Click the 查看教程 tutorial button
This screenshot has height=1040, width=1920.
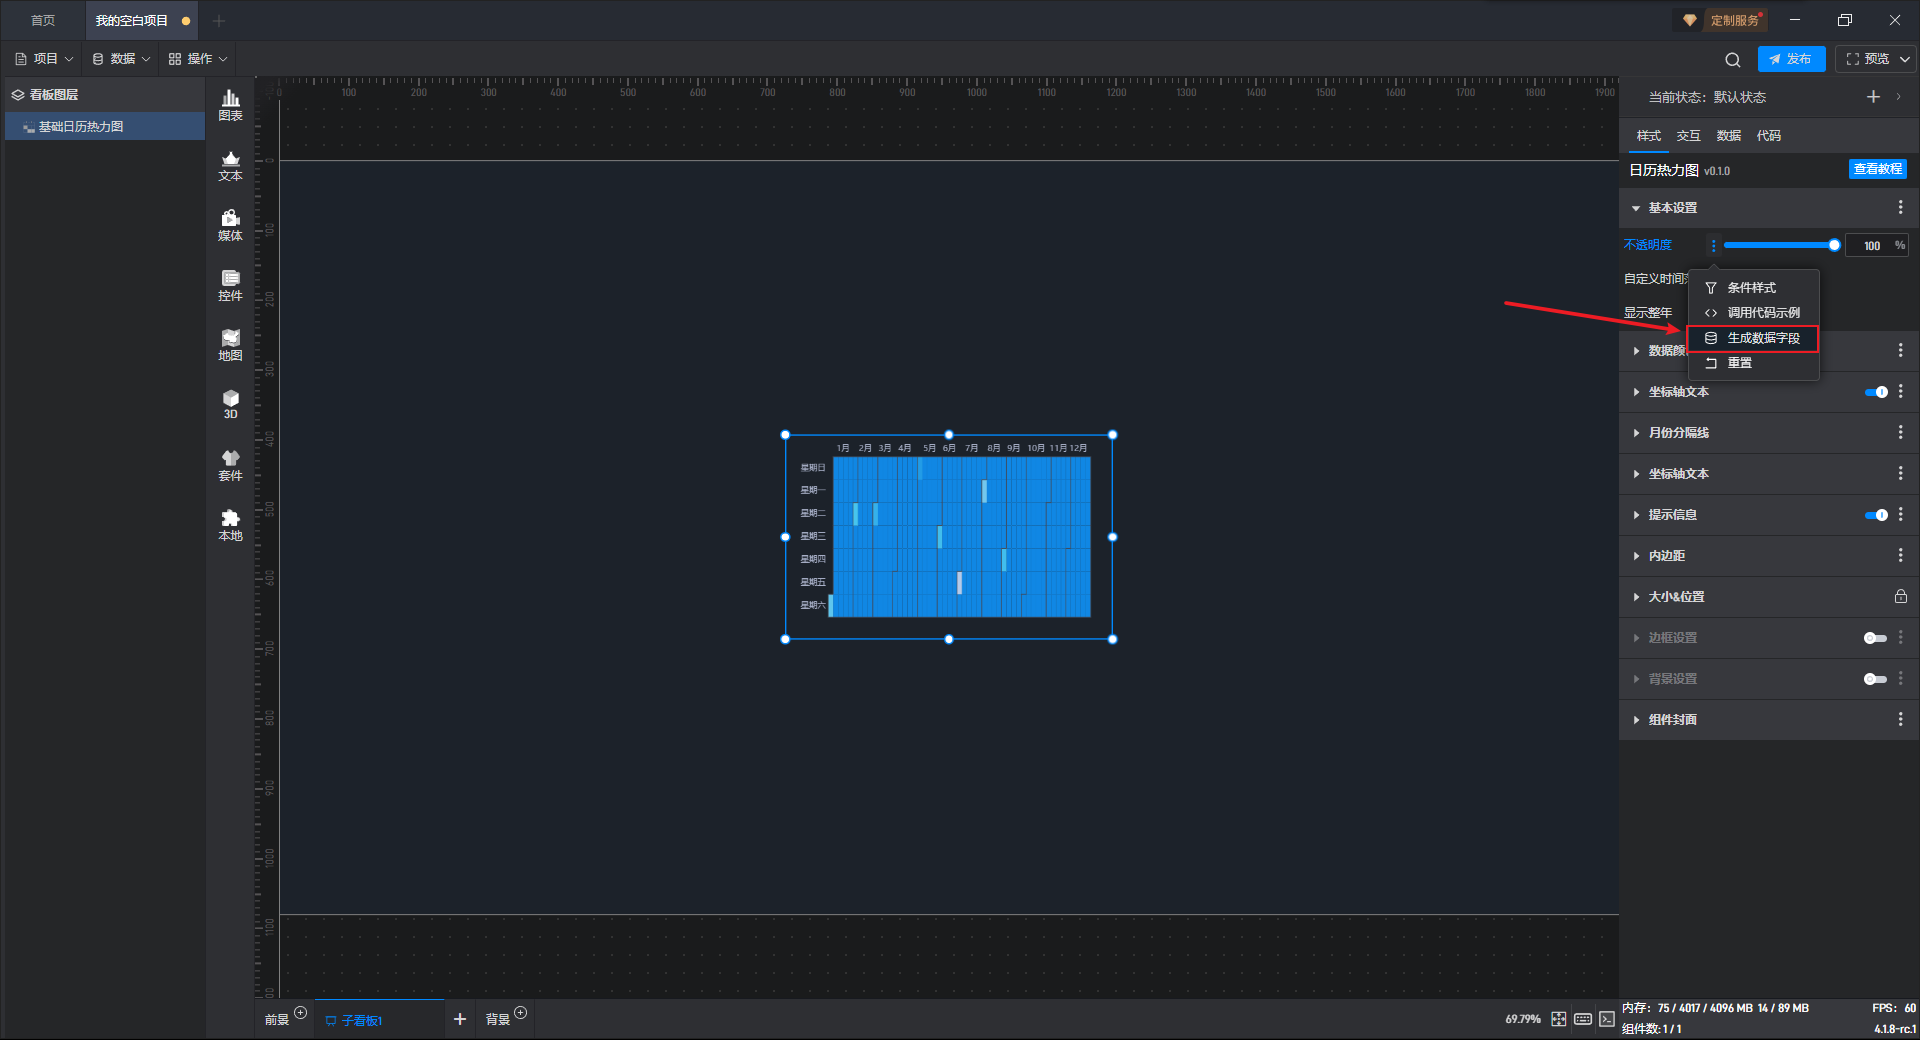[x=1878, y=169]
